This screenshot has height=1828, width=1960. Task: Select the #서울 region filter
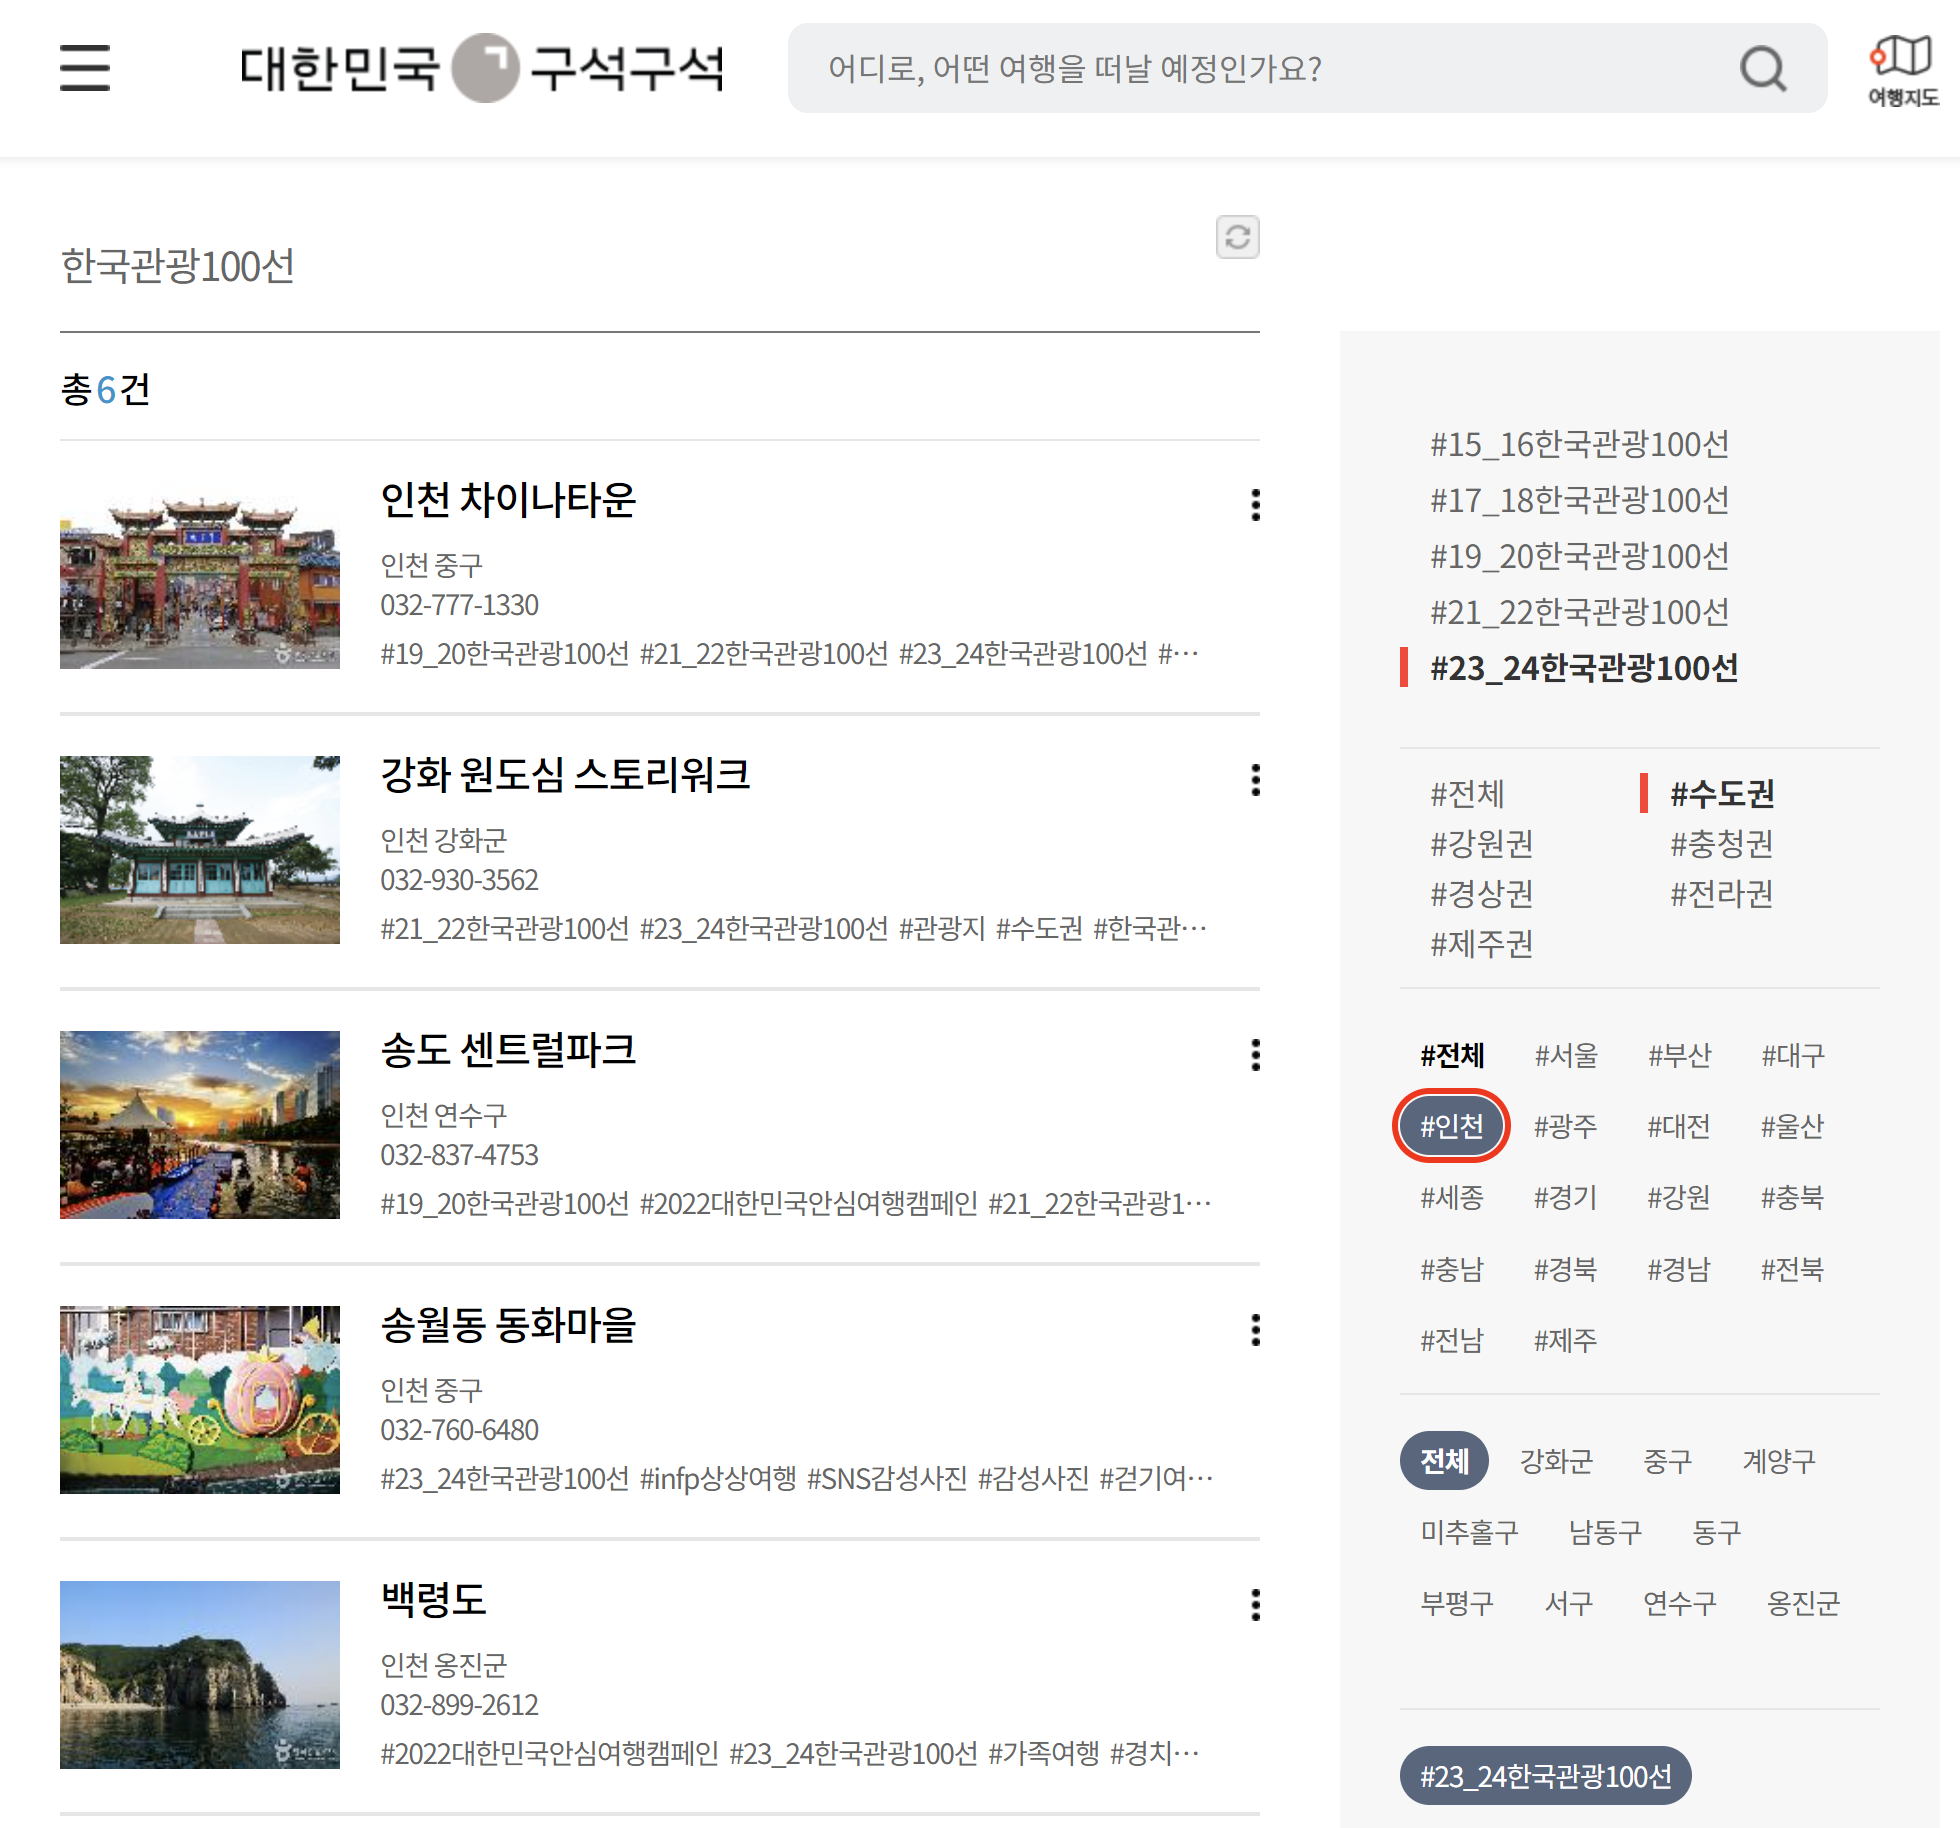tap(1566, 1055)
